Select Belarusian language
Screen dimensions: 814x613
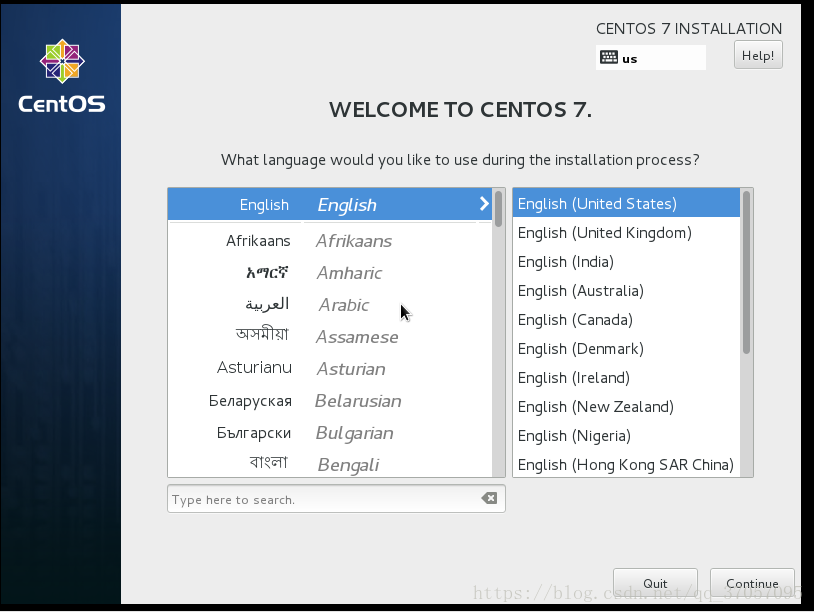[330, 401]
